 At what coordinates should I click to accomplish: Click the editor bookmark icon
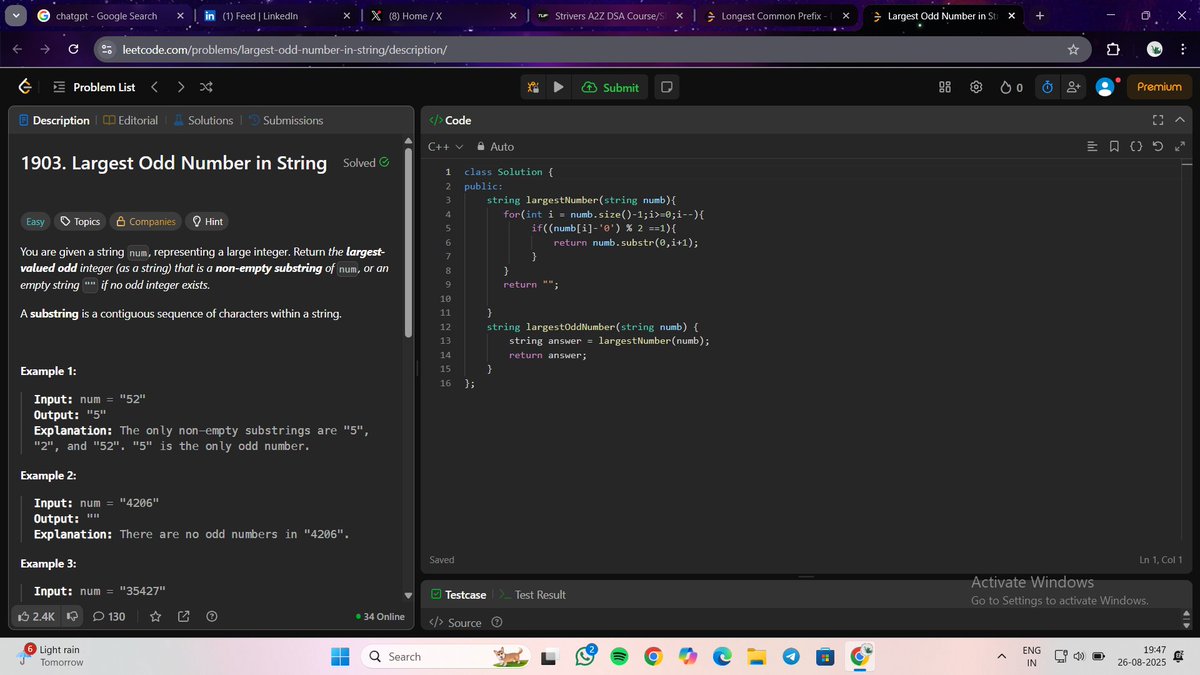[x=1115, y=147]
